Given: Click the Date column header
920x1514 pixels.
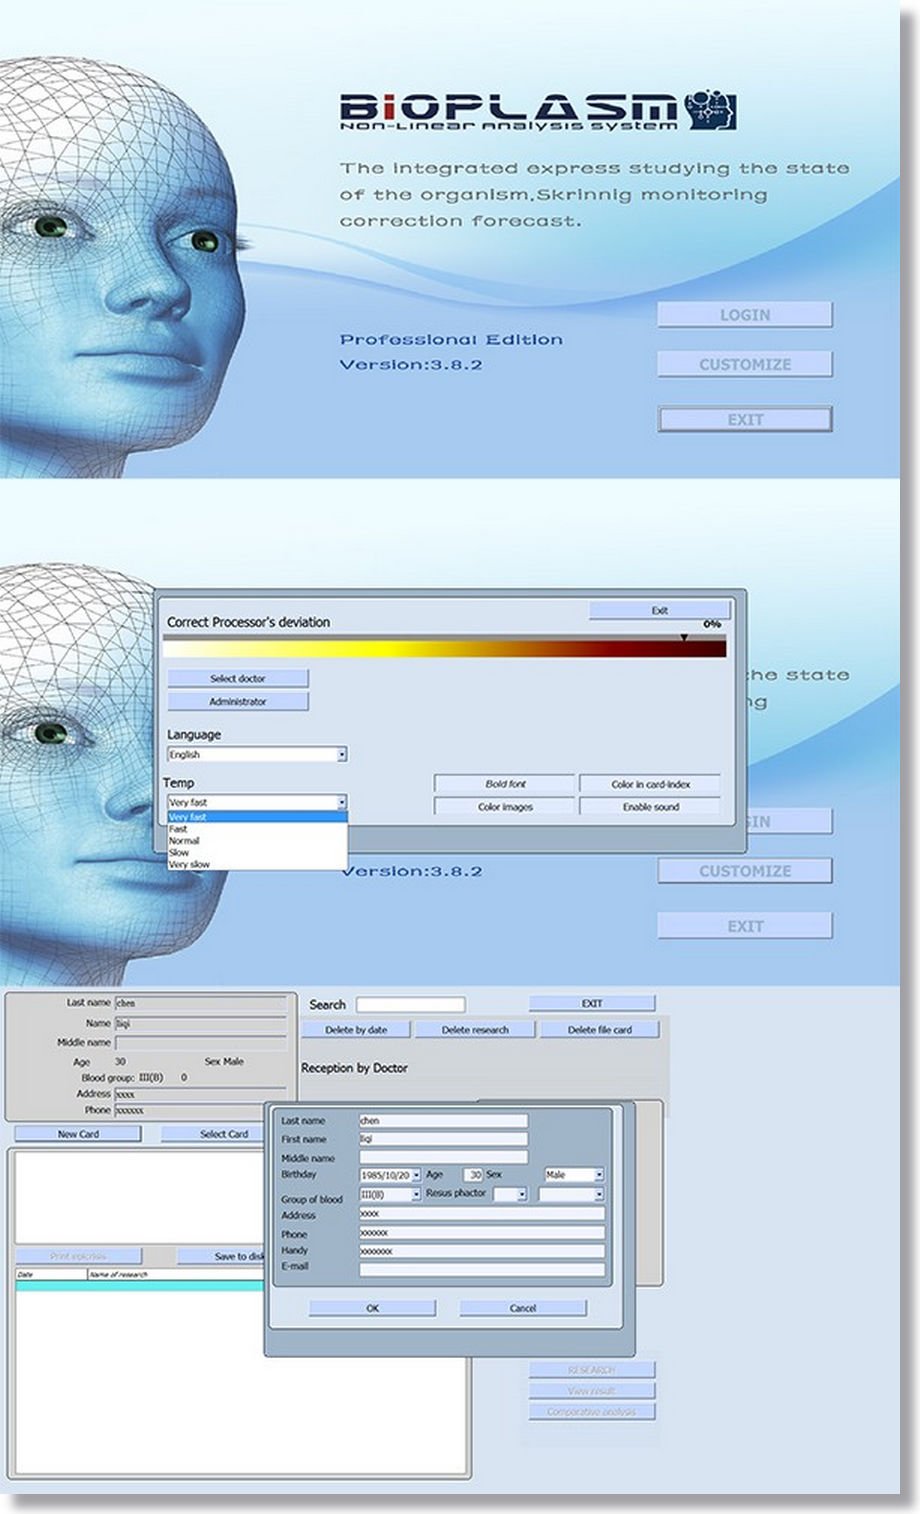Looking at the screenshot, I should coord(51,1275).
